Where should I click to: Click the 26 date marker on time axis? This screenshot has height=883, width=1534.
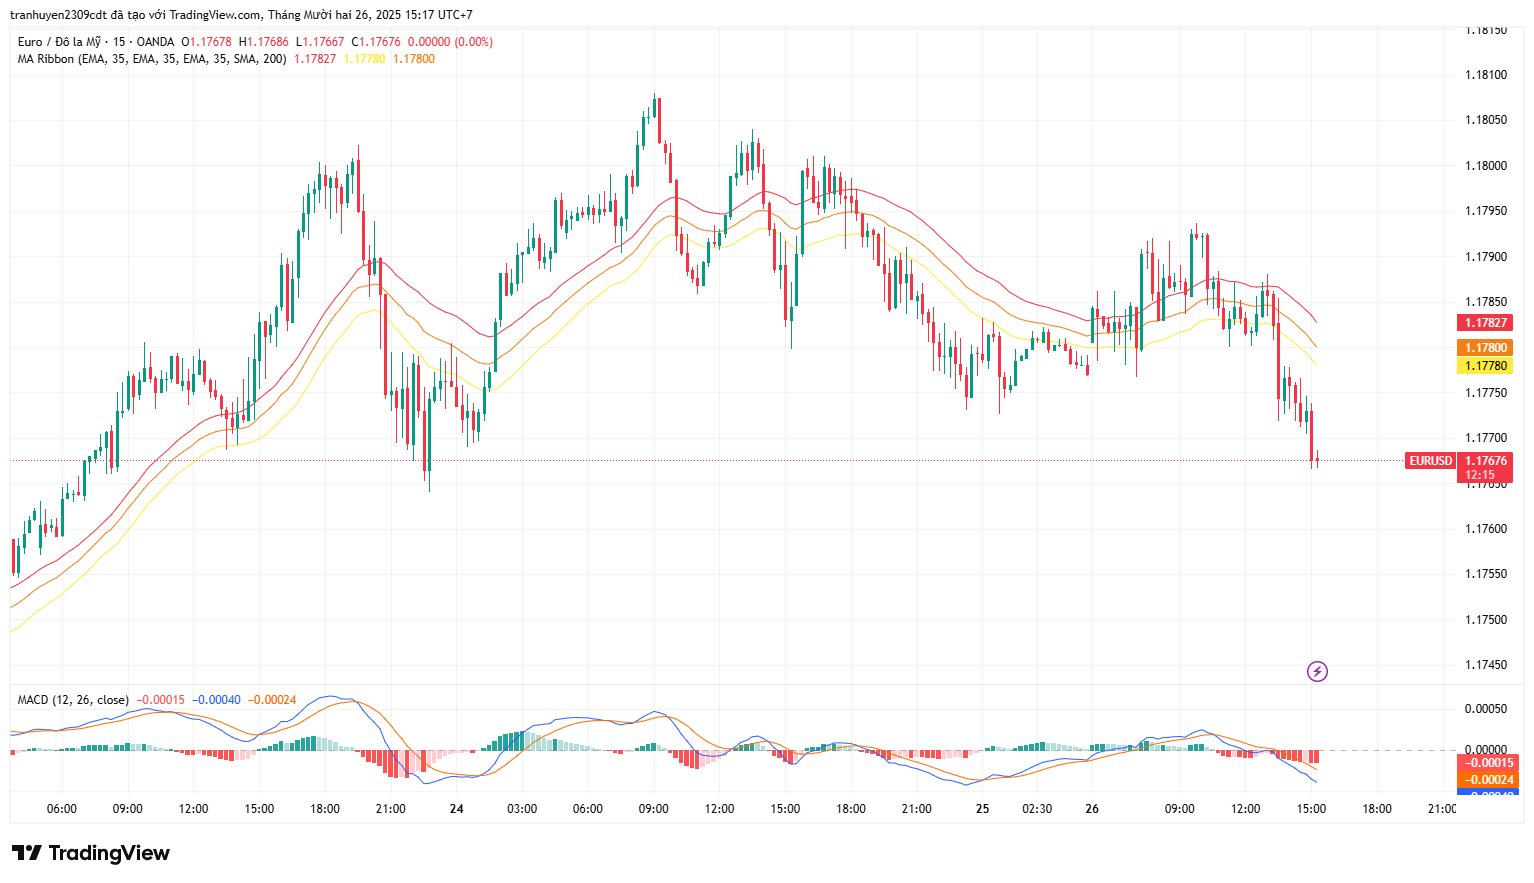coord(1092,809)
